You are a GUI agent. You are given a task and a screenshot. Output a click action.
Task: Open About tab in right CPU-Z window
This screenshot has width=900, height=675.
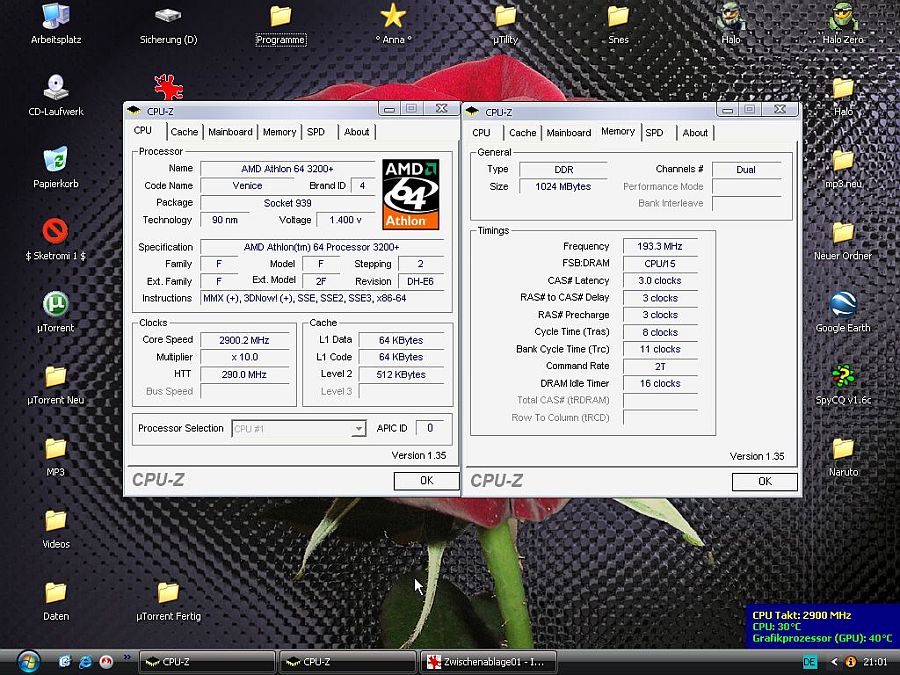click(x=695, y=133)
